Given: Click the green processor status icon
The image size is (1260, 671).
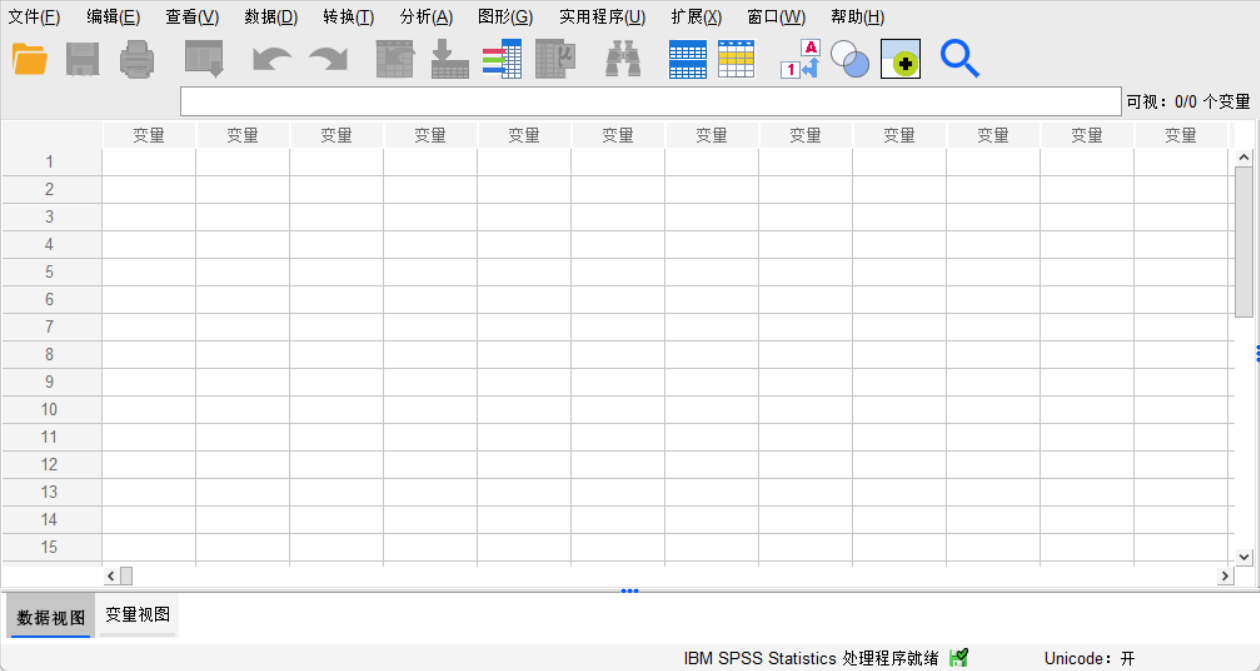Looking at the screenshot, I should (959, 657).
